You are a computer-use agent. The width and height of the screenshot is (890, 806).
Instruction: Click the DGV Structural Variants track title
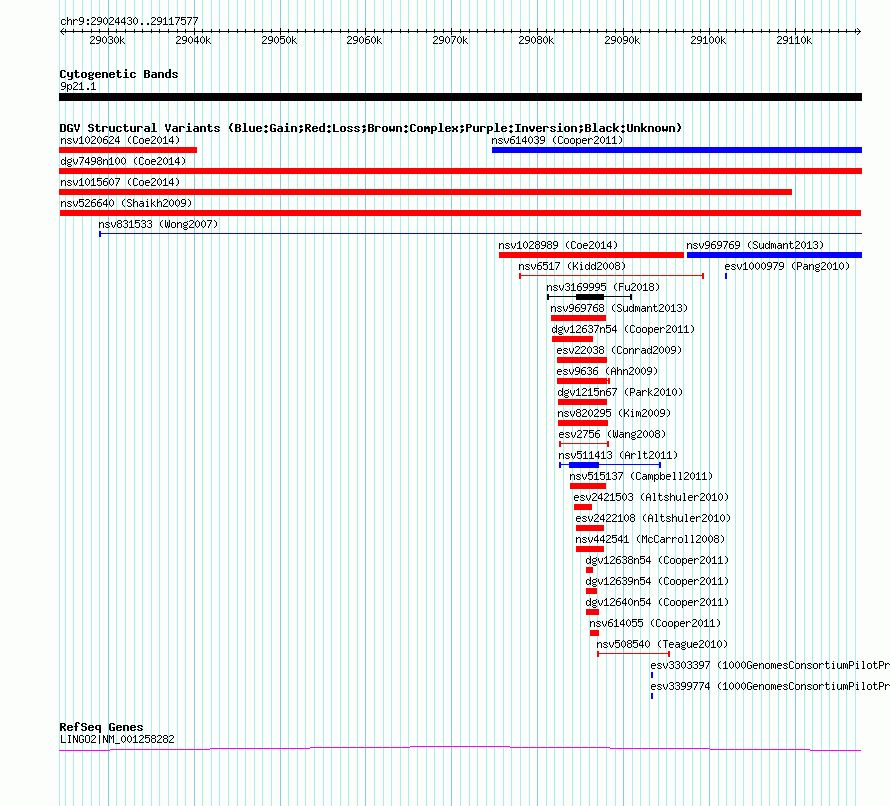[371, 128]
